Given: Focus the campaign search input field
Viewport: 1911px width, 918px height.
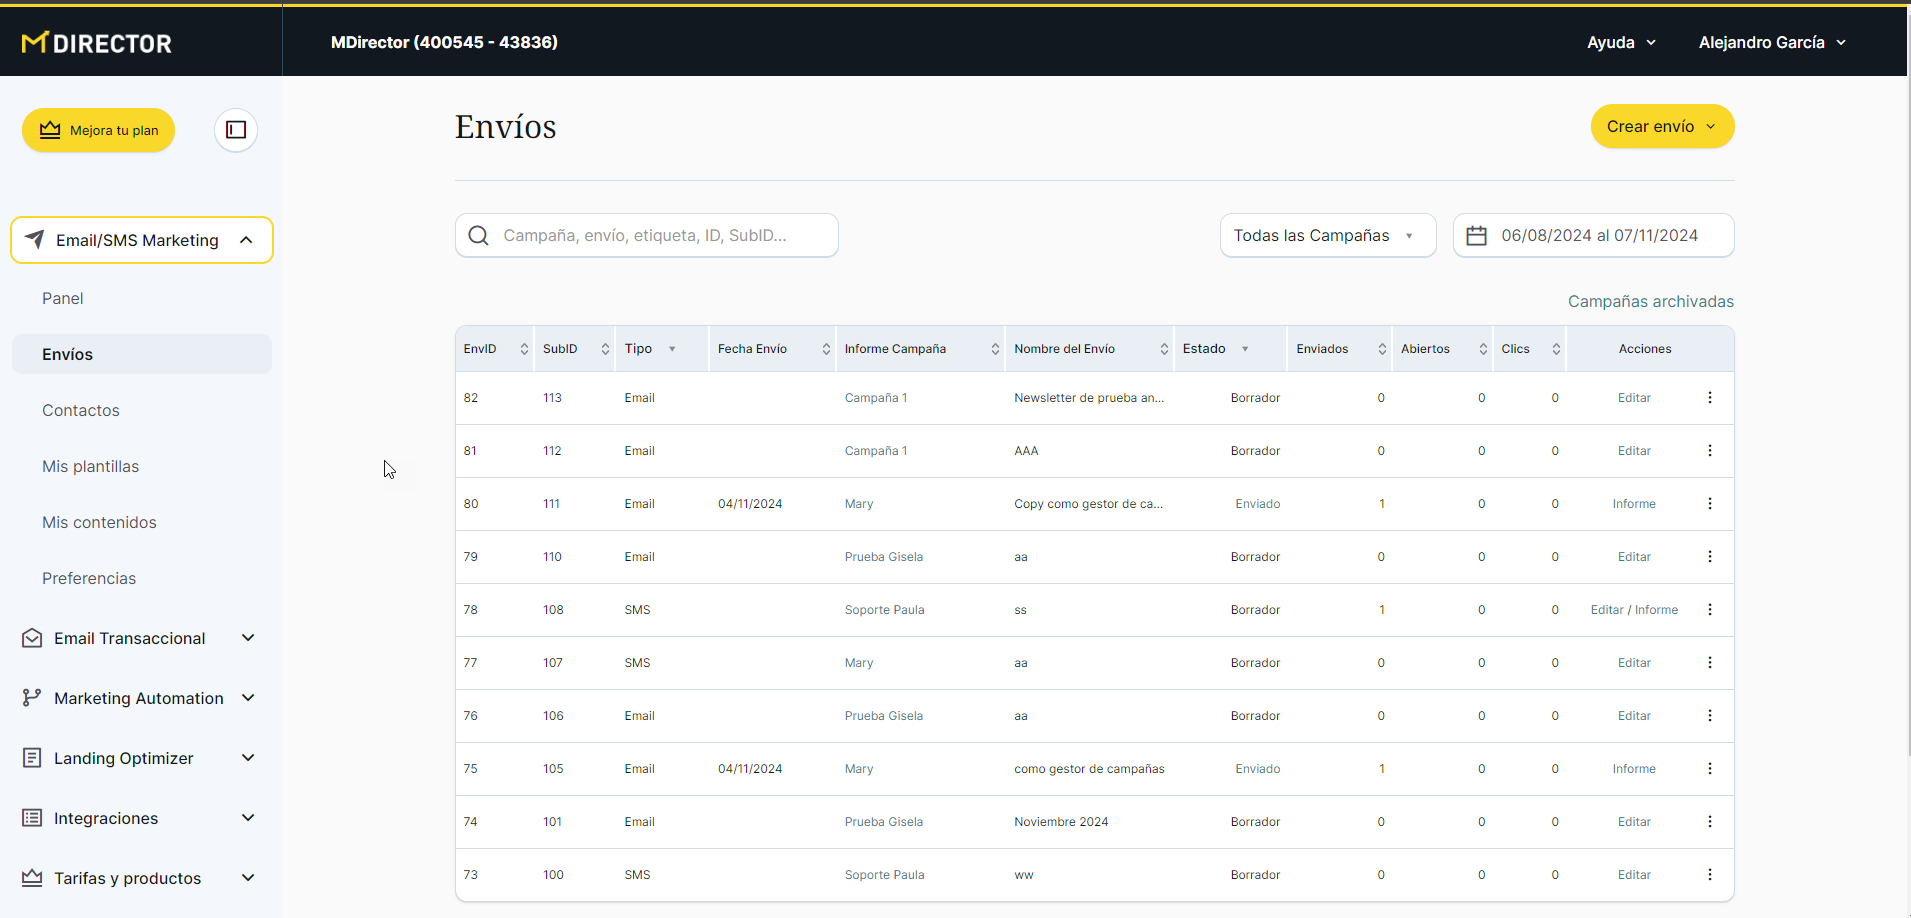Looking at the screenshot, I should tap(660, 236).
